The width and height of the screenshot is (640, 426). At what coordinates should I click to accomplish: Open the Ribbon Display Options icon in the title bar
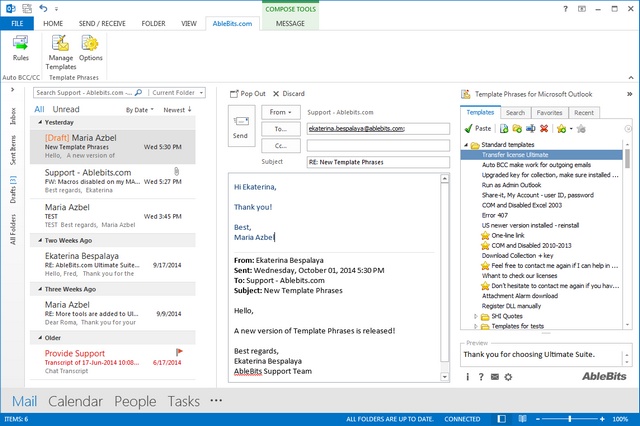coord(582,9)
